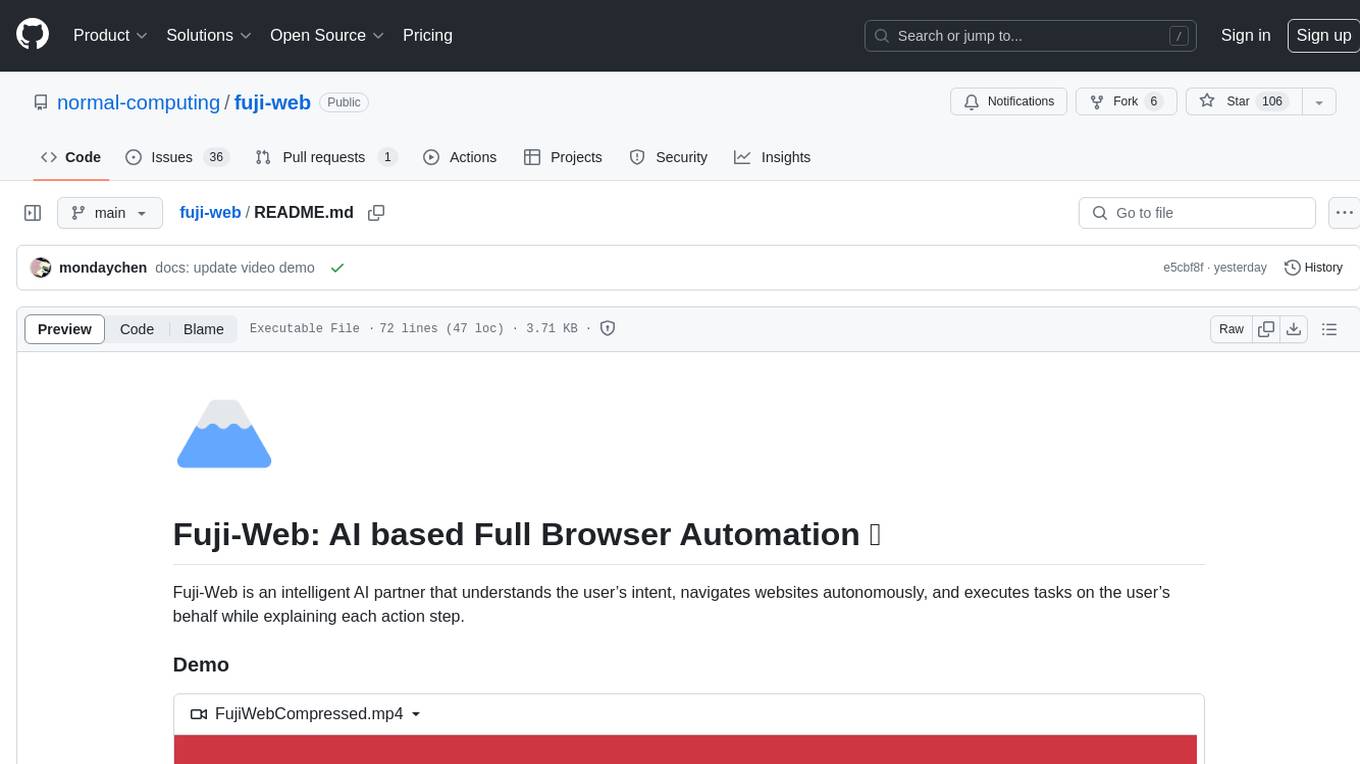Expand the Solutions menu

pyautogui.click(x=208, y=35)
